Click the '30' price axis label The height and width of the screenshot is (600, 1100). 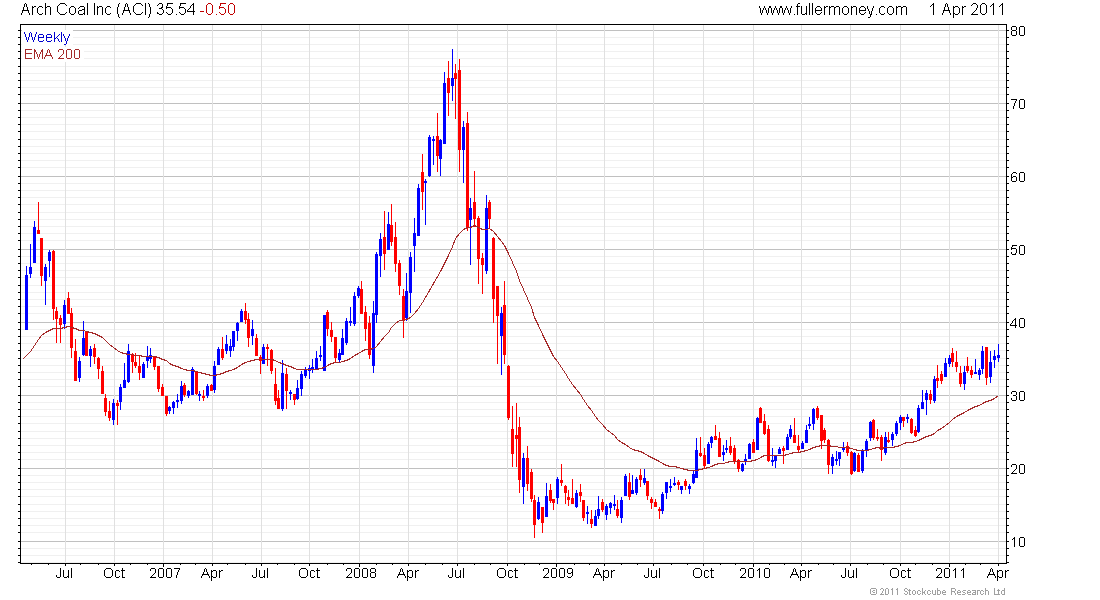(x=1017, y=396)
